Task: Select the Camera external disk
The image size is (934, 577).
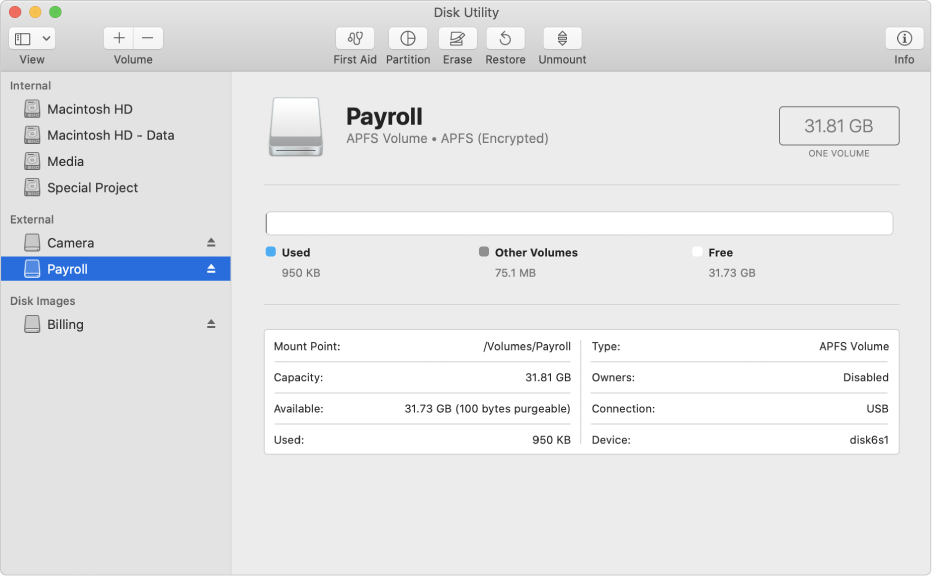Action: 116,243
